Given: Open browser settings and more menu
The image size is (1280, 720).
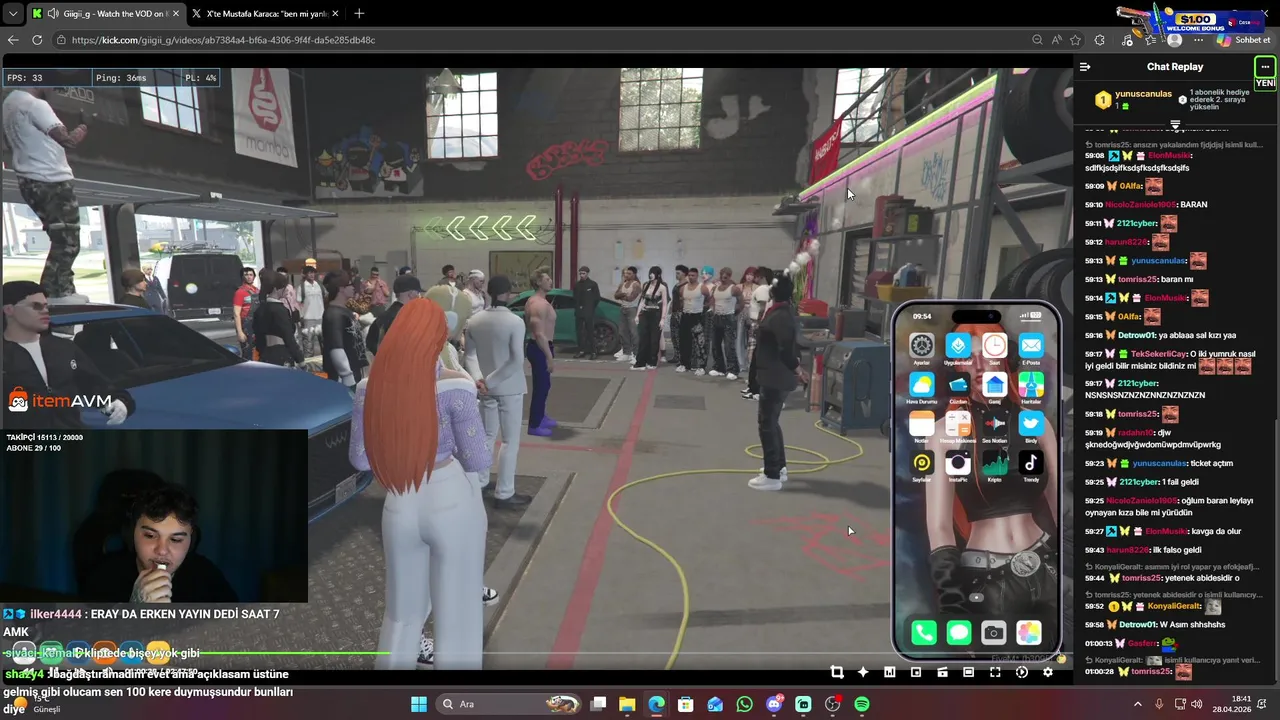Looking at the screenshot, I should click(1199, 40).
